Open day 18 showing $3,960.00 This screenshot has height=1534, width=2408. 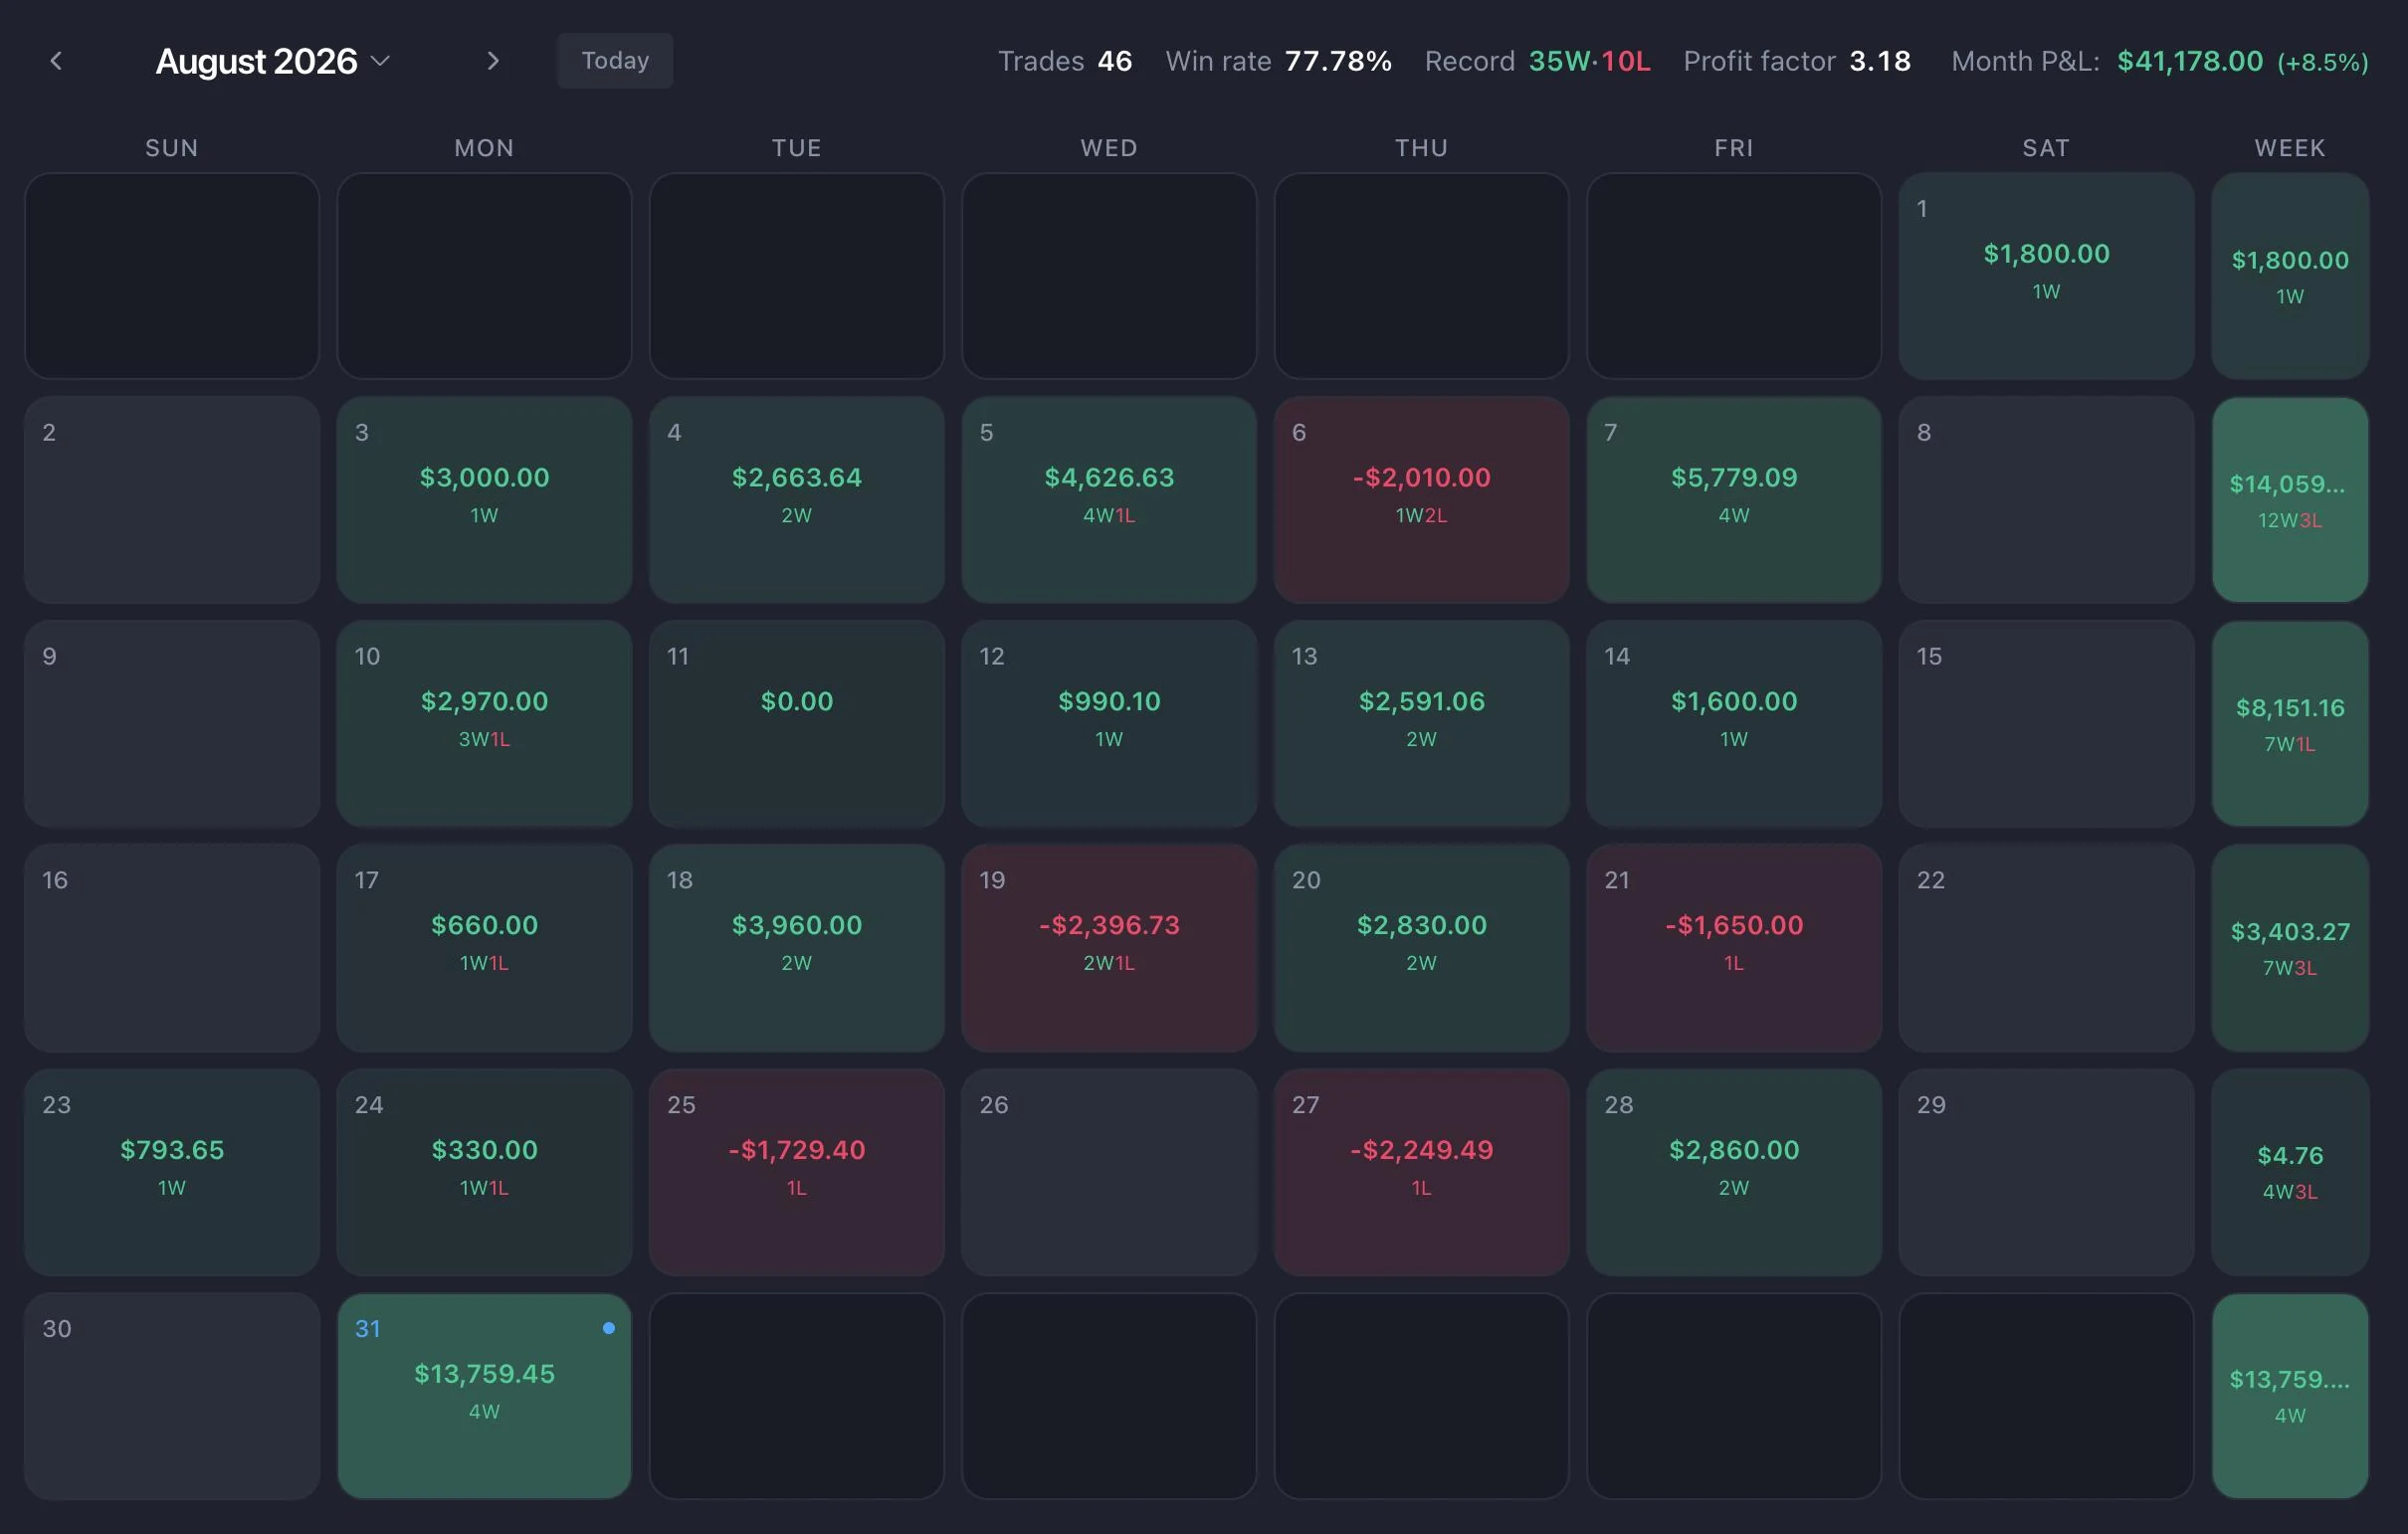click(797, 948)
